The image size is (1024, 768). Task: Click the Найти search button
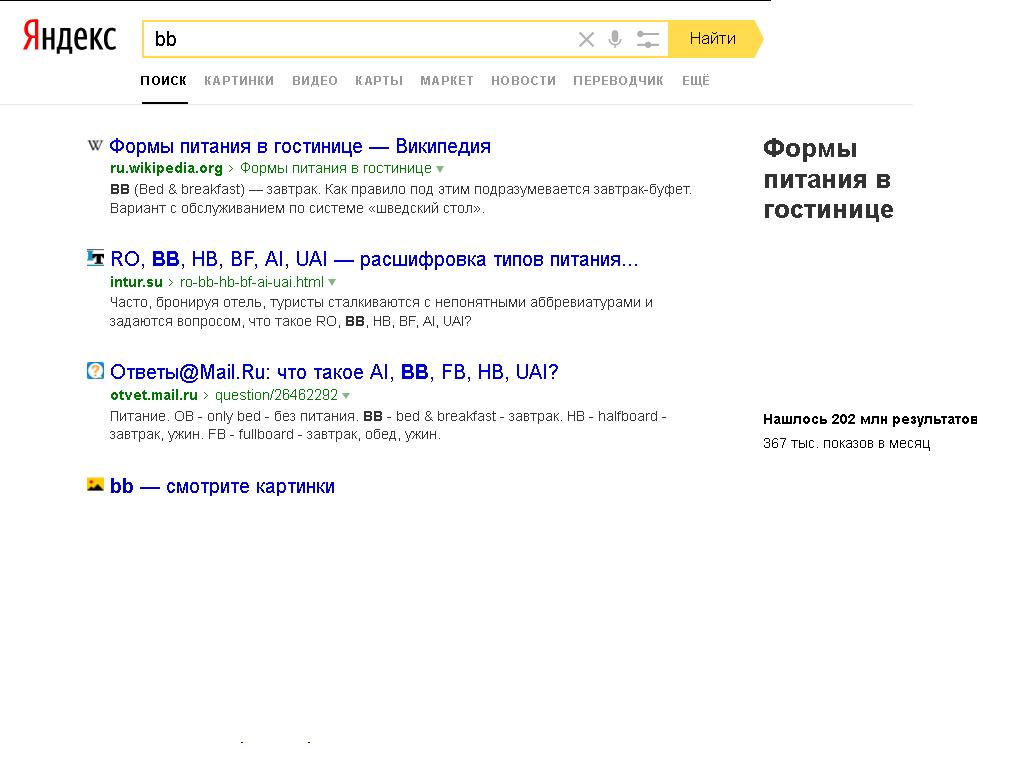(x=714, y=39)
